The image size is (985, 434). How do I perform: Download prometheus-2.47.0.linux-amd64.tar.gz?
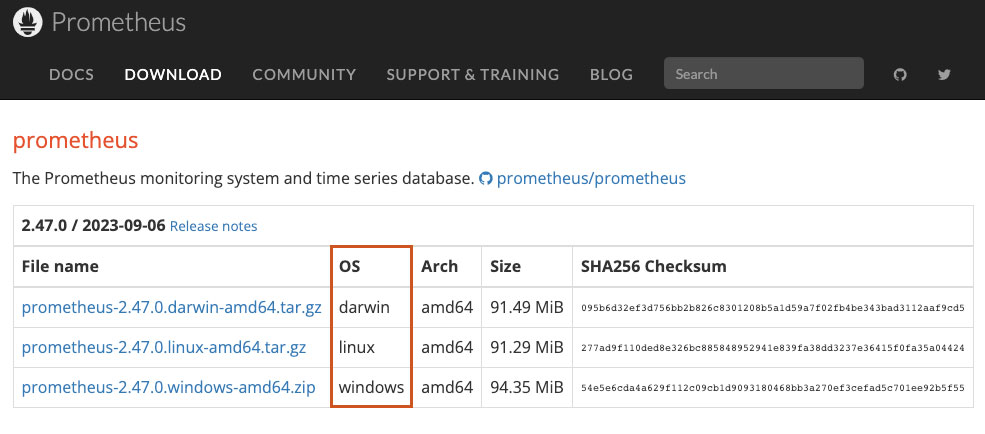164,347
